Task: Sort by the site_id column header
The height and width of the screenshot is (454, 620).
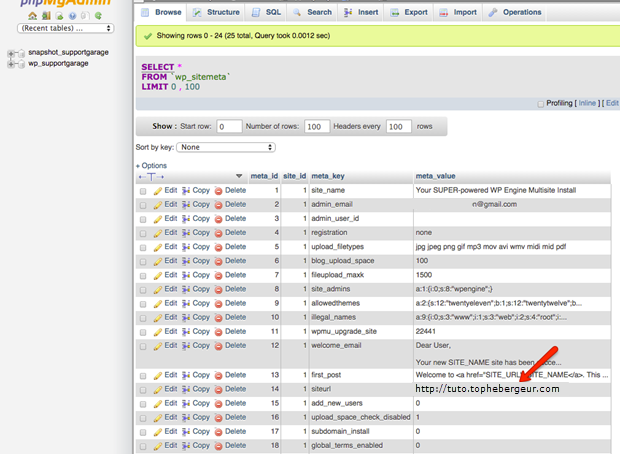Action: (295, 176)
